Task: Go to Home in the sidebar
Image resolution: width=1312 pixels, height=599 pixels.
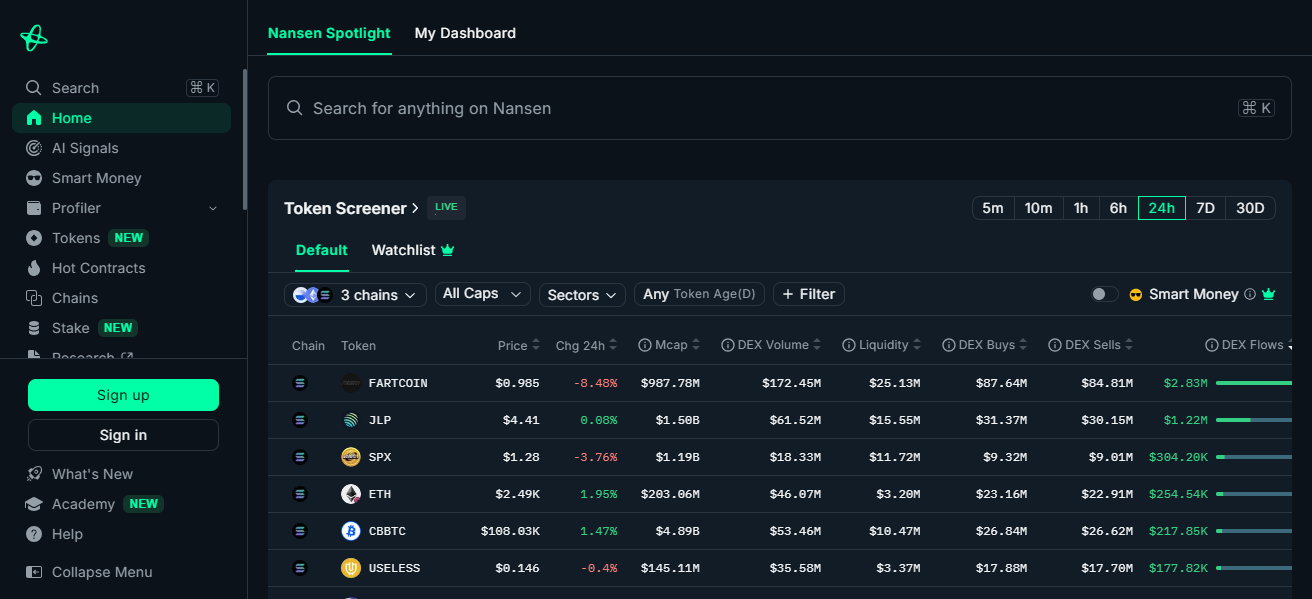Action: pyautogui.click(x=121, y=118)
